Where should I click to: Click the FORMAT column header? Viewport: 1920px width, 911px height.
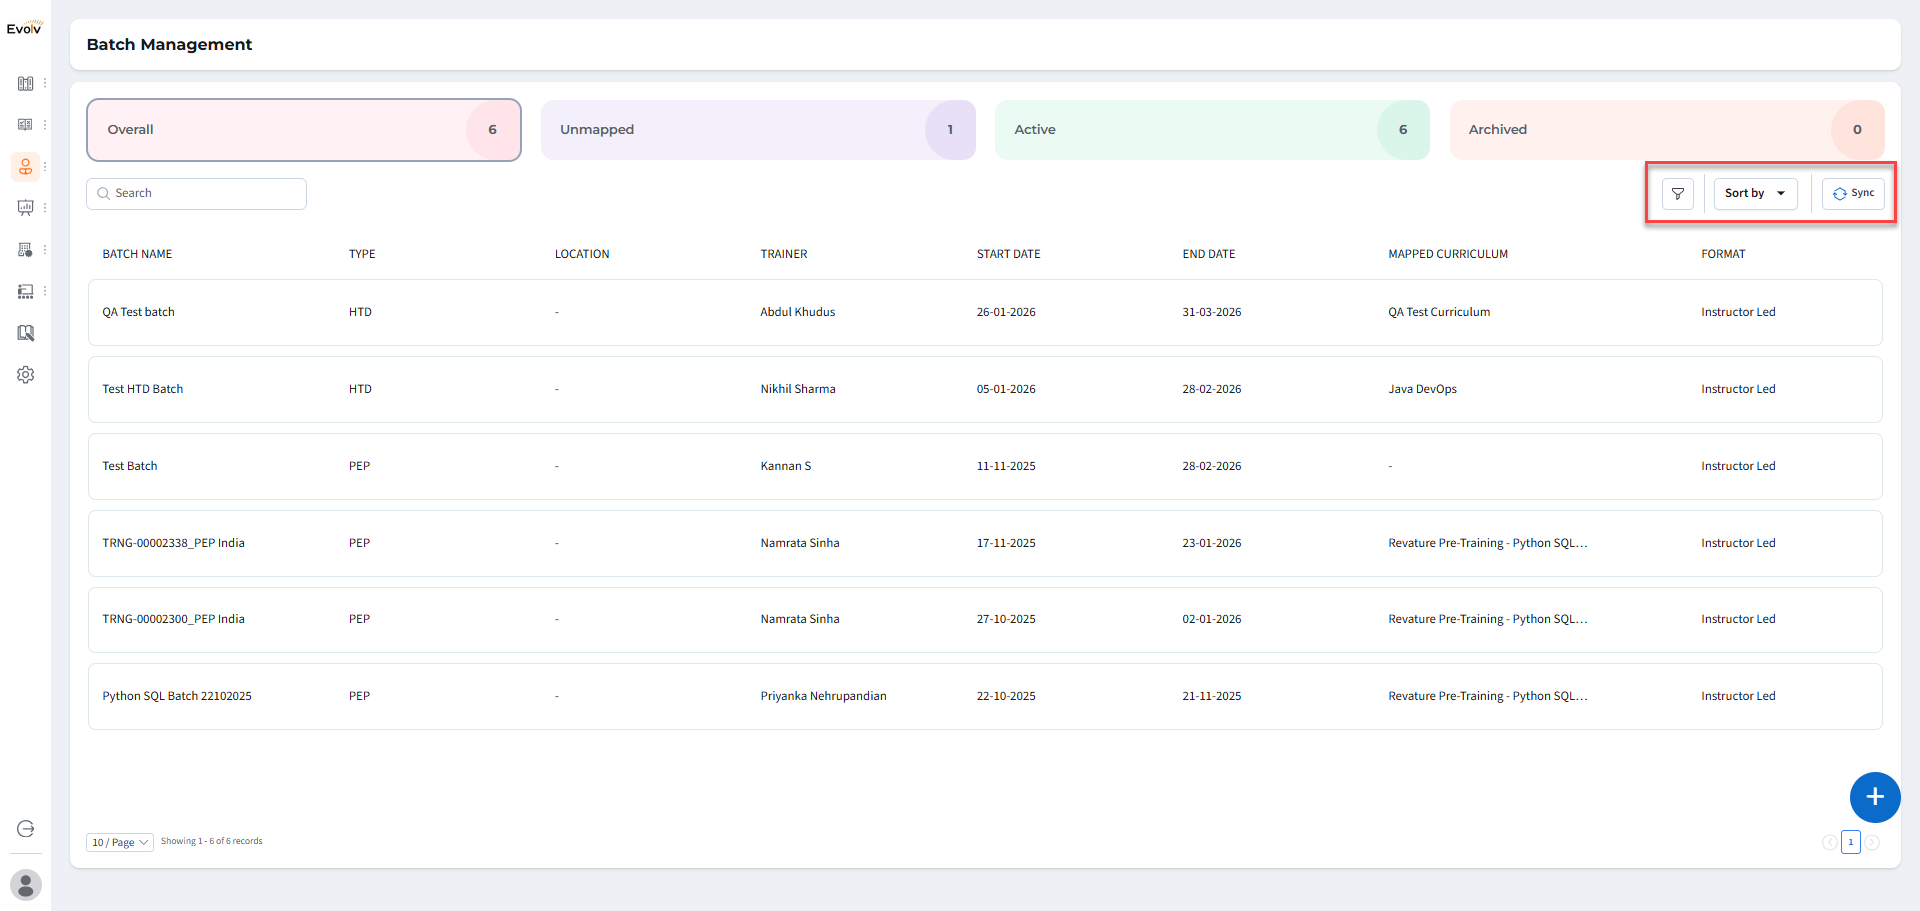click(x=1723, y=254)
